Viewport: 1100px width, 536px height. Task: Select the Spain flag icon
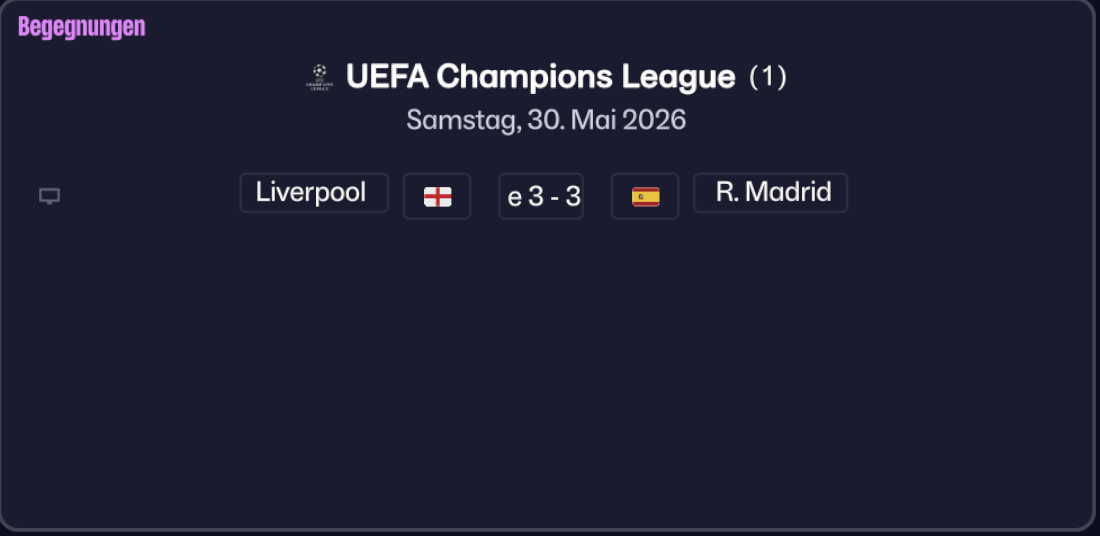[x=645, y=196]
